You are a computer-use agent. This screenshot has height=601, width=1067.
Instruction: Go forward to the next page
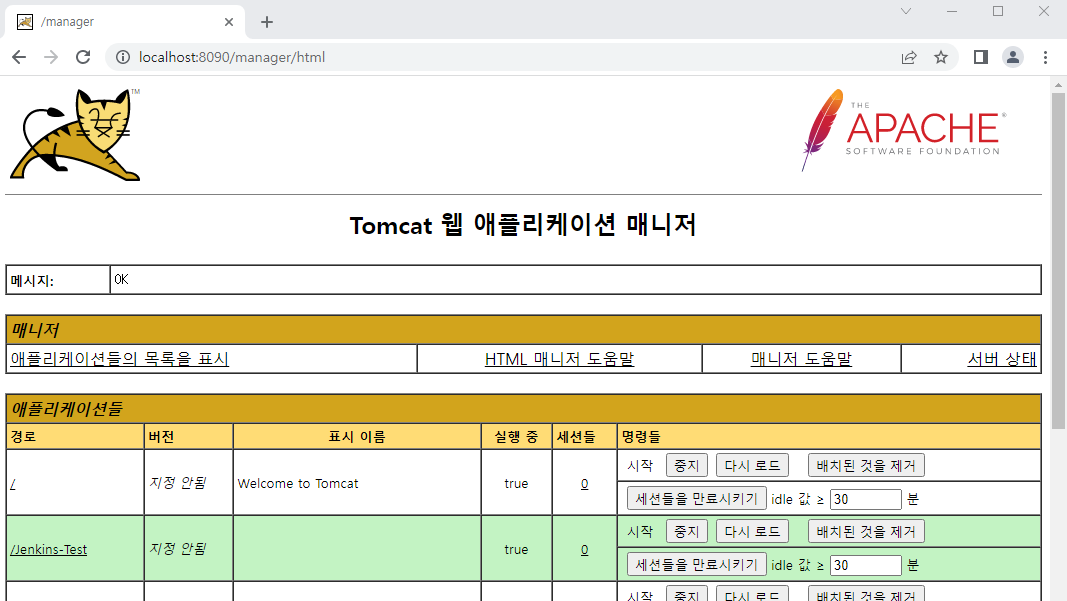coord(51,57)
